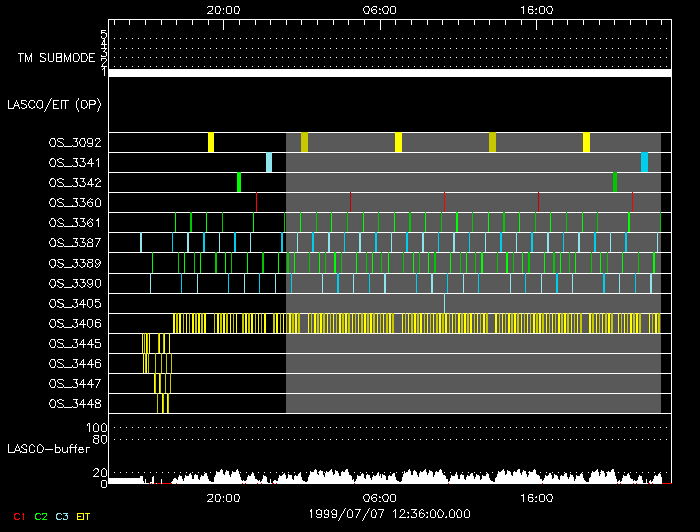
Task: Select the EIT legend entry
Action: [x=84, y=516]
